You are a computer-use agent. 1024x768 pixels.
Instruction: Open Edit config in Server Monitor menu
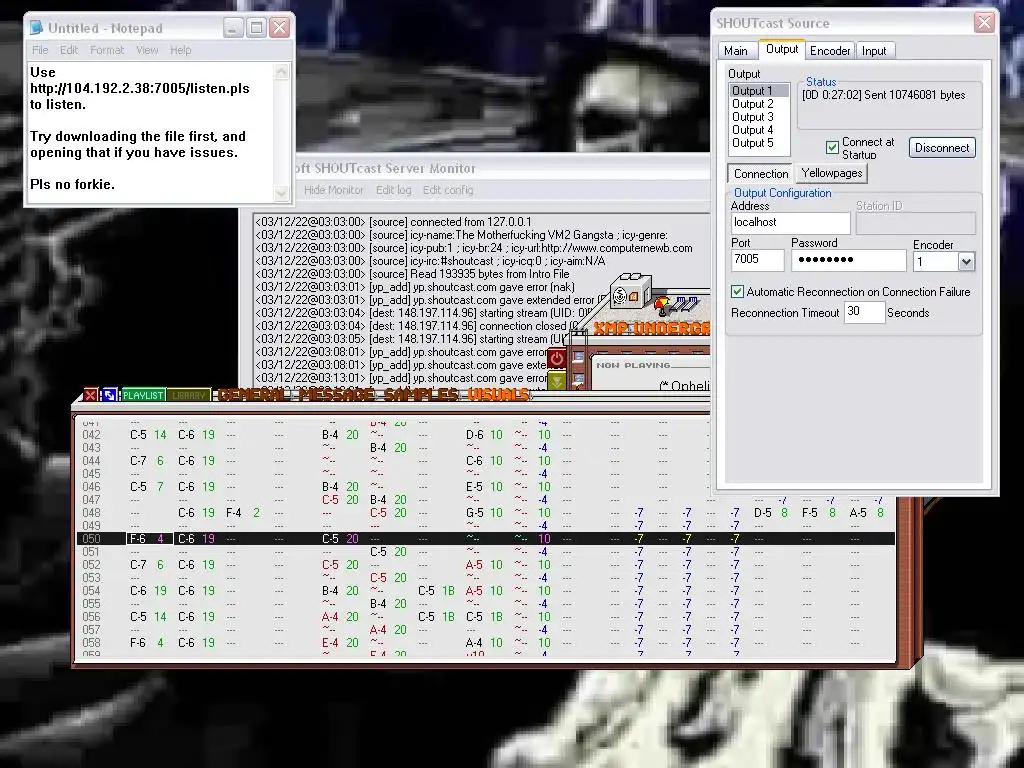click(x=447, y=190)
